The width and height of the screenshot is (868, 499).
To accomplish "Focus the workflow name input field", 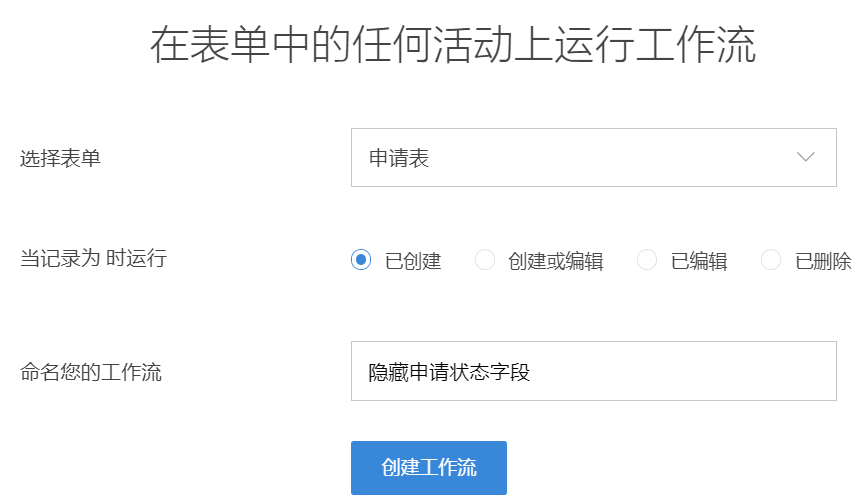I will 593,372.
